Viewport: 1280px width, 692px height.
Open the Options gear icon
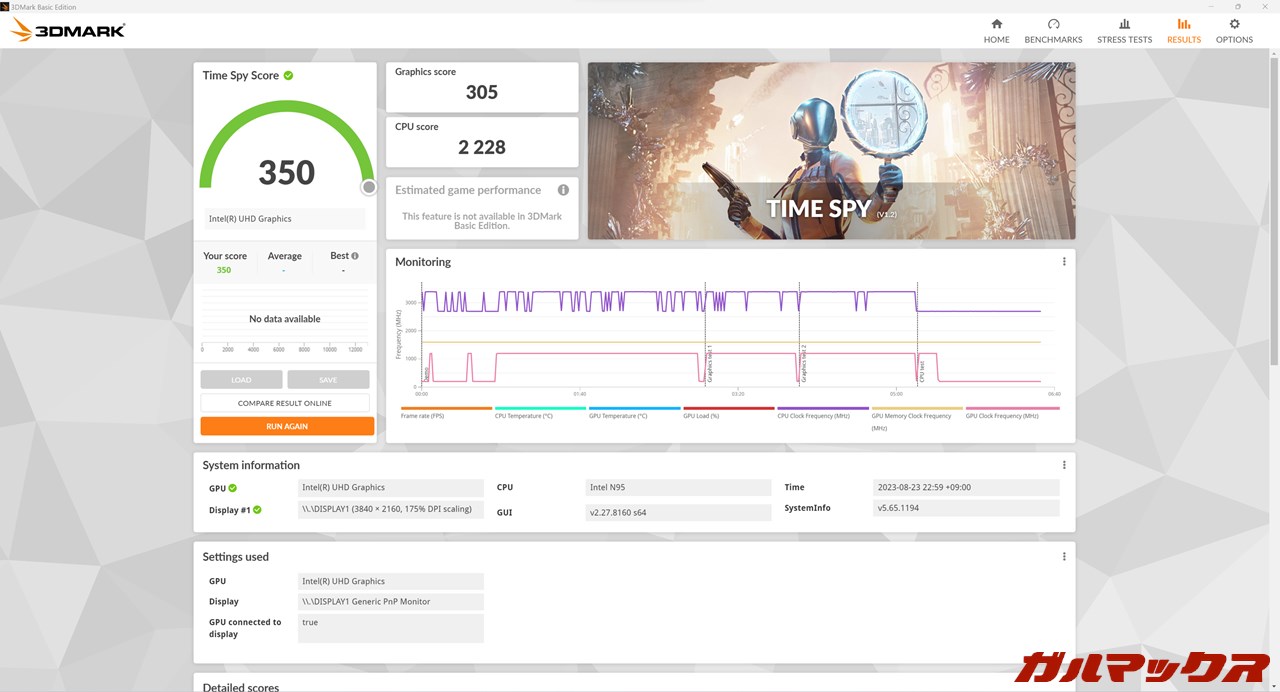1234,25
